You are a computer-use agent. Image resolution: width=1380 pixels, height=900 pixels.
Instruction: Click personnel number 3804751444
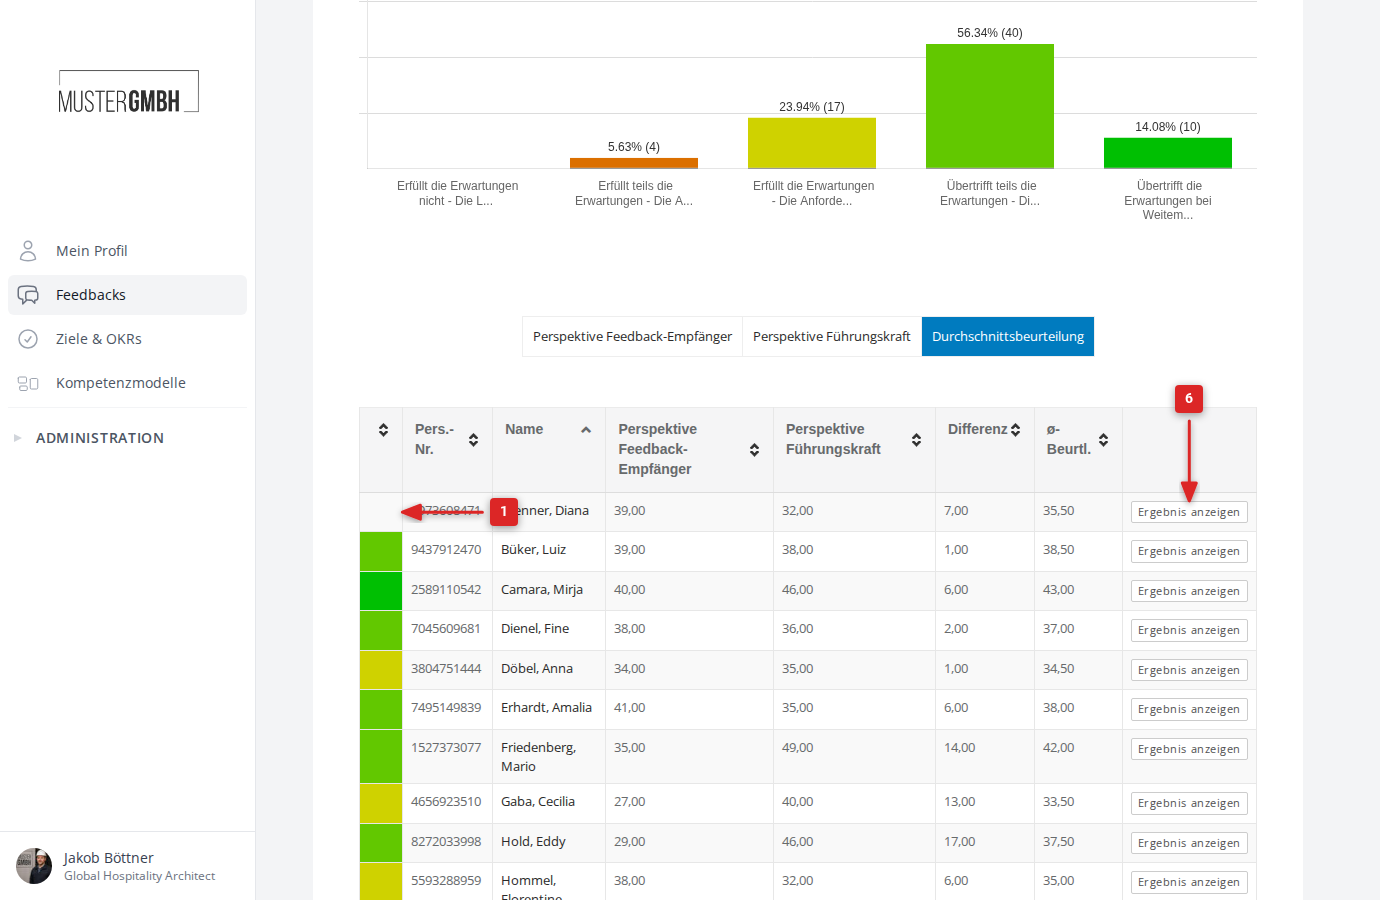(x=446, y=669)
